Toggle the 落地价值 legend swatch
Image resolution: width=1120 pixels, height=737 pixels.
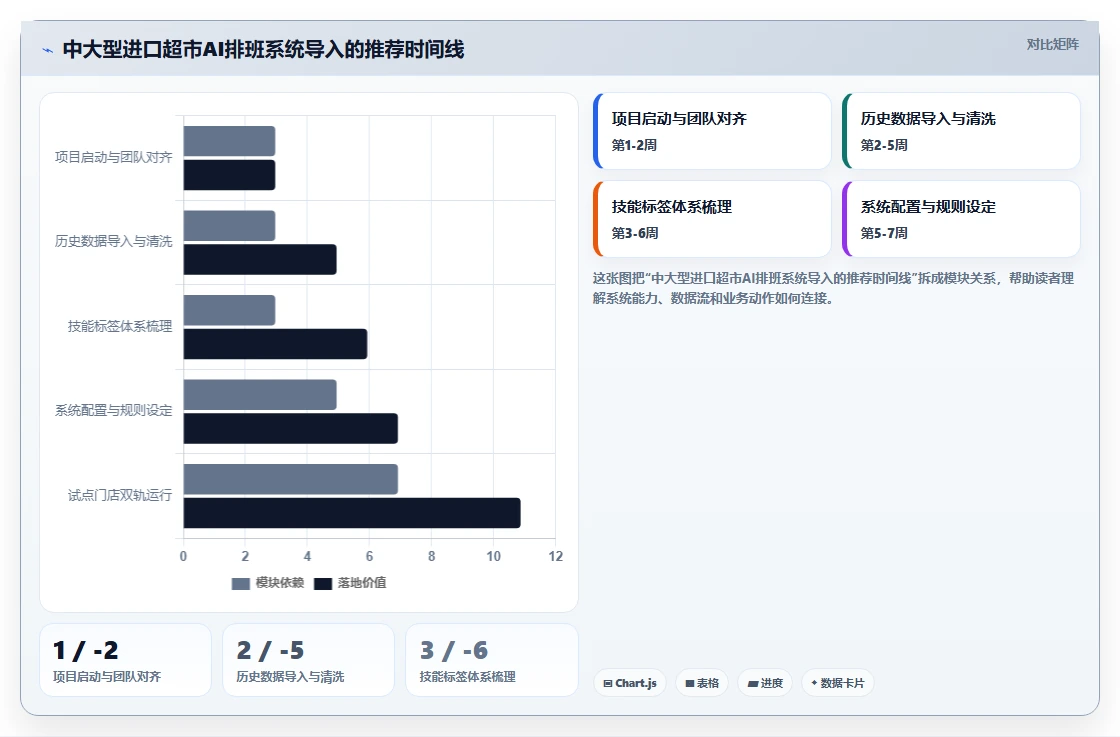point(323,583)
